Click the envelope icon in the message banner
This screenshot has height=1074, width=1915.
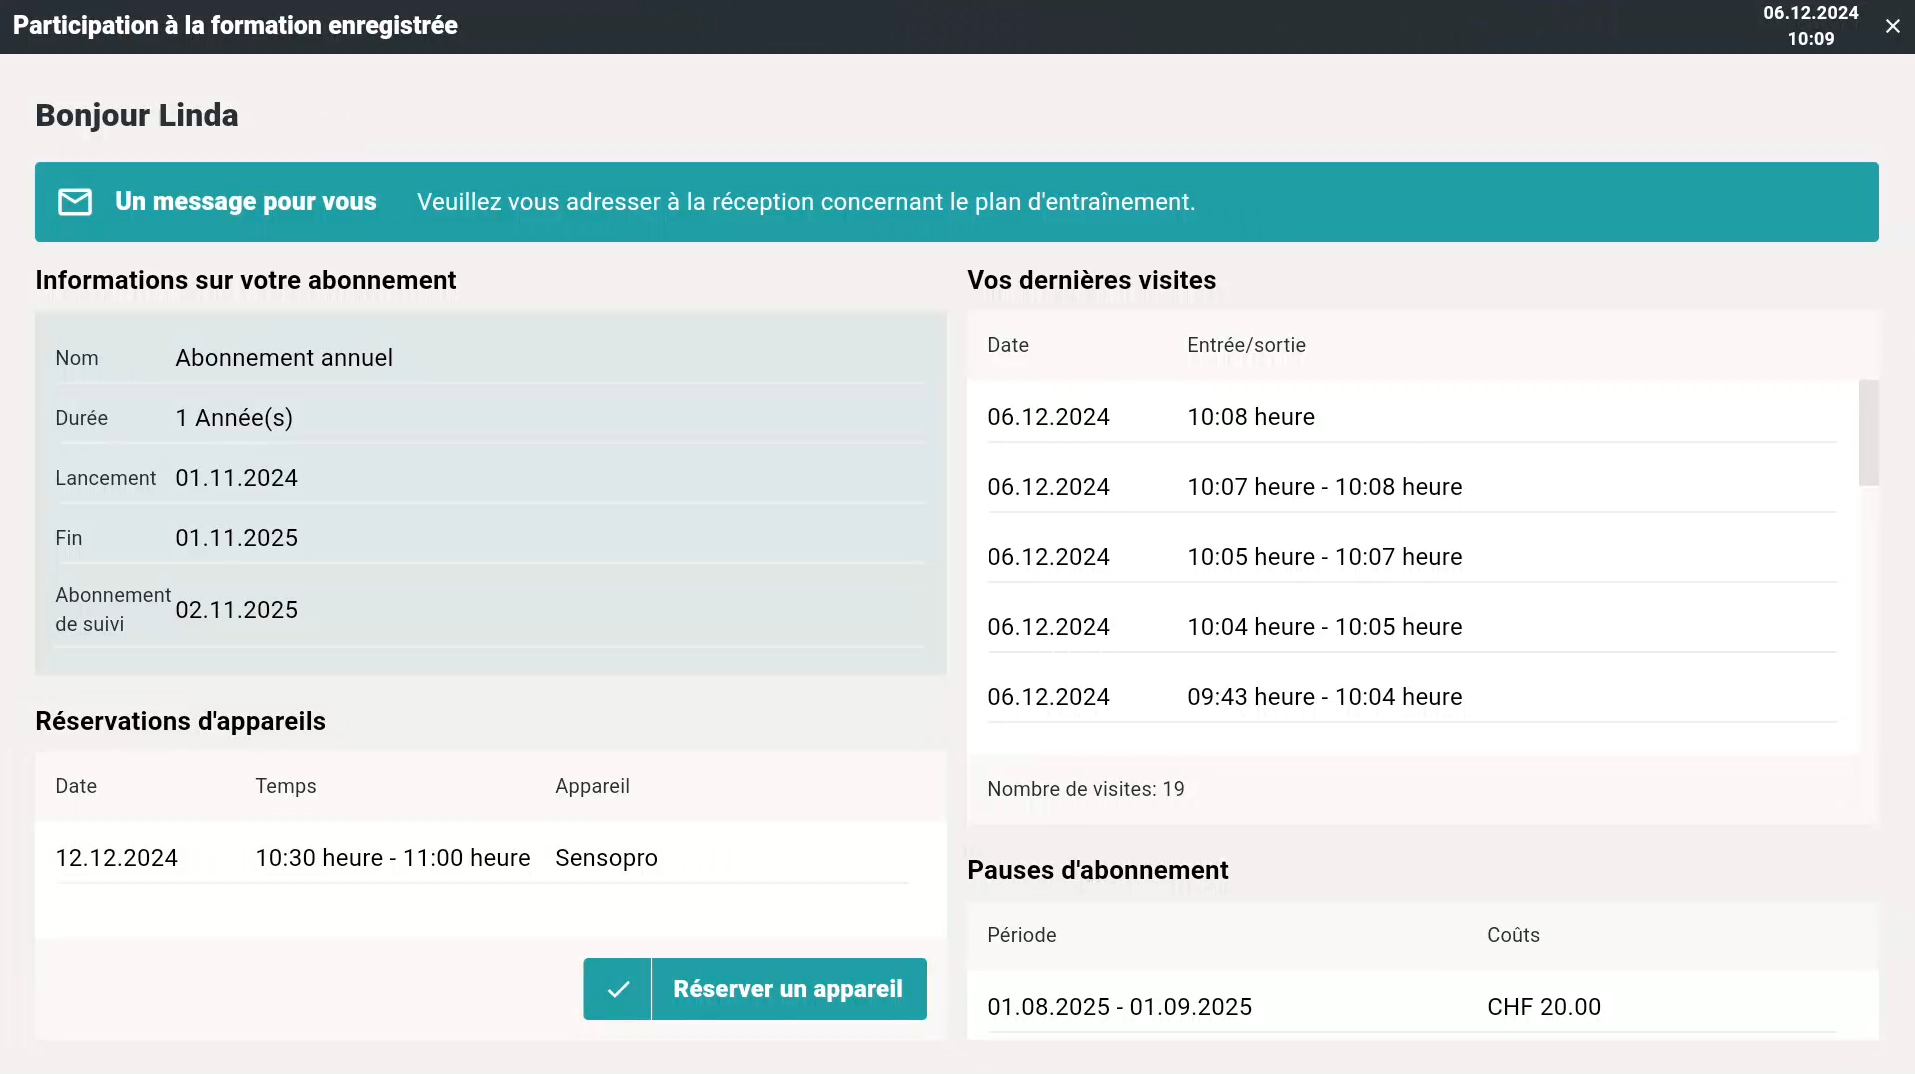click(75, 202)
